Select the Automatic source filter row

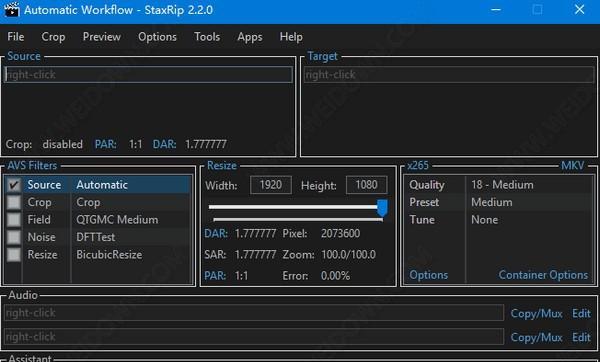pyautogui.click(x=98, y=185)
